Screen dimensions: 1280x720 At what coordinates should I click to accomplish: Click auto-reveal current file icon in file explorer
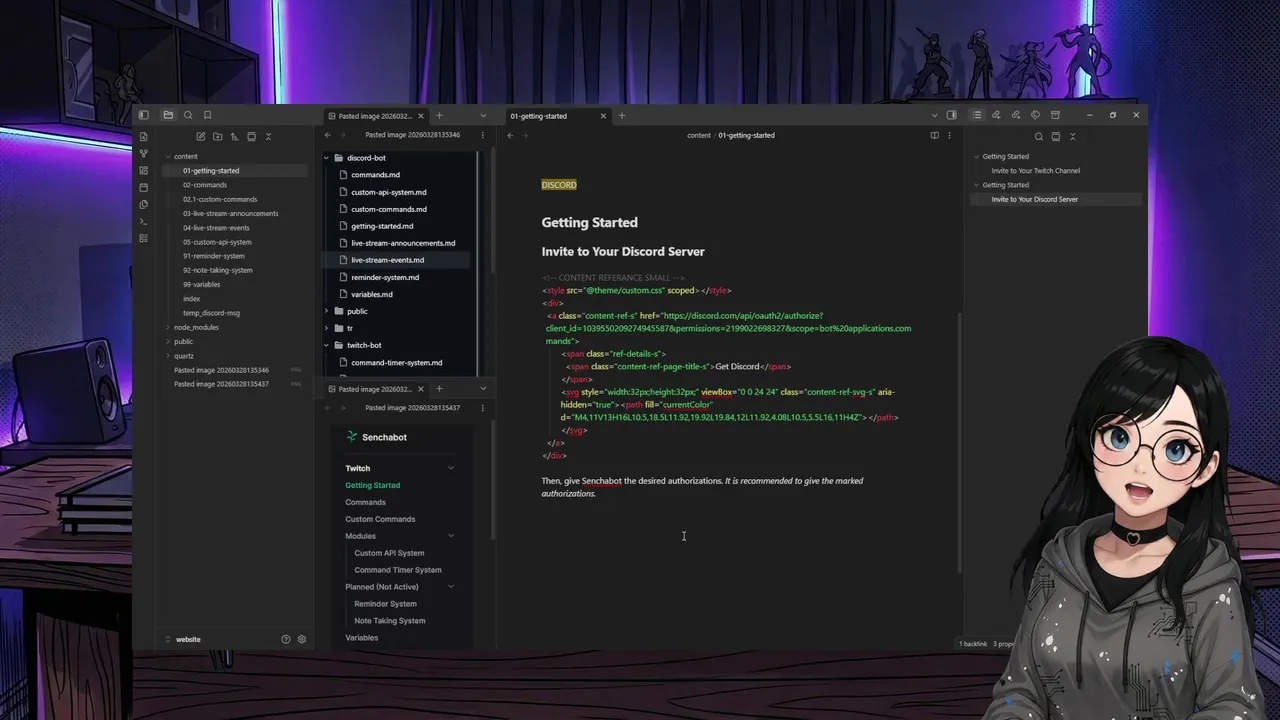(x=251, y=136)
